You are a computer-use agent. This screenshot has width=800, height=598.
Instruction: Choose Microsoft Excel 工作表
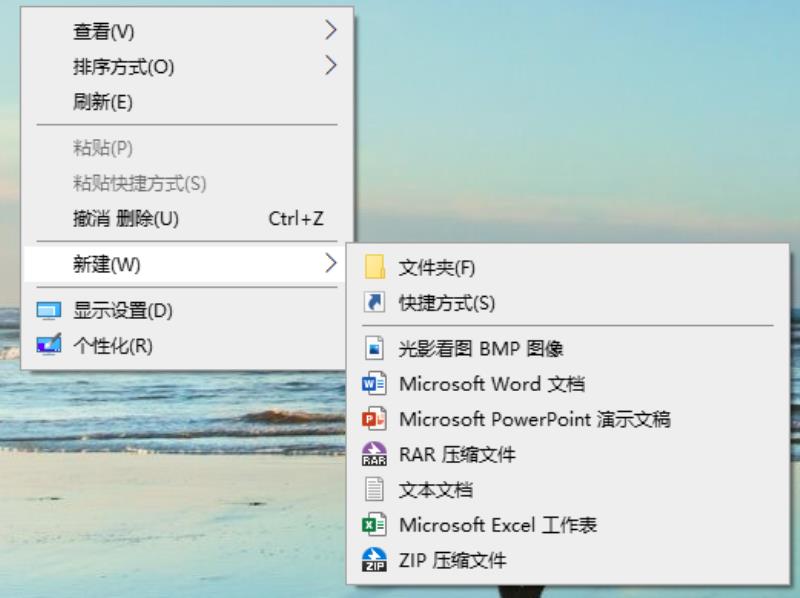[568, 525]
